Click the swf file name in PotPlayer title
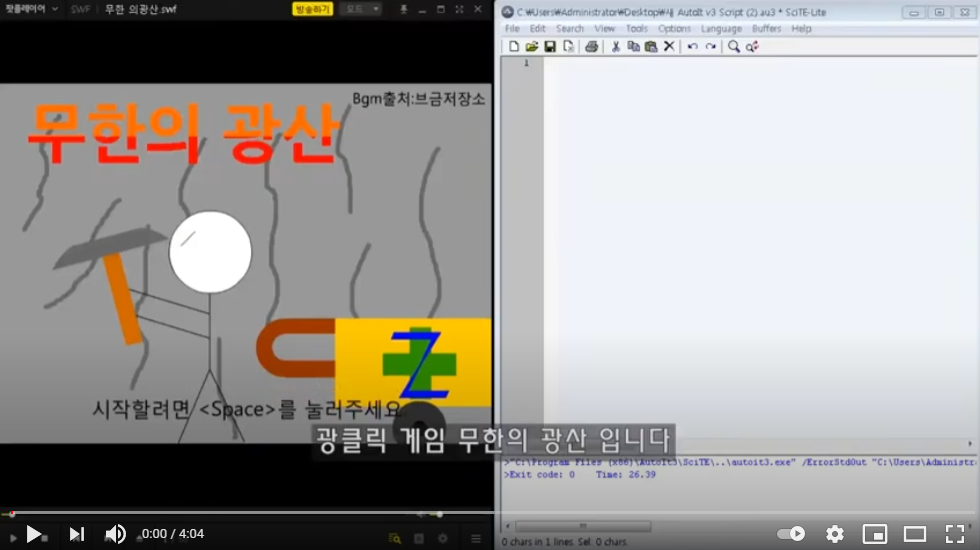This screenshot has width=980, height=550. point(141,9)
